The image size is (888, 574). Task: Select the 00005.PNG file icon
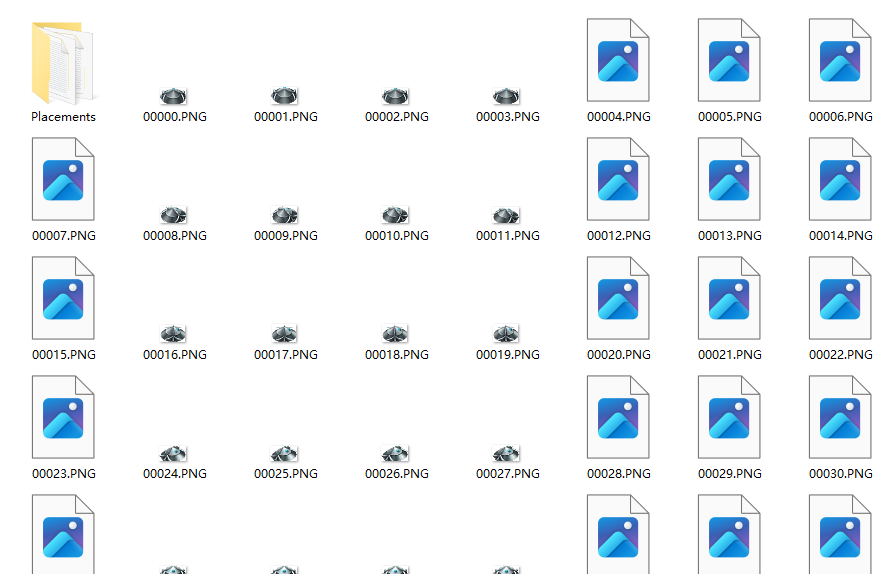point(729,61)
